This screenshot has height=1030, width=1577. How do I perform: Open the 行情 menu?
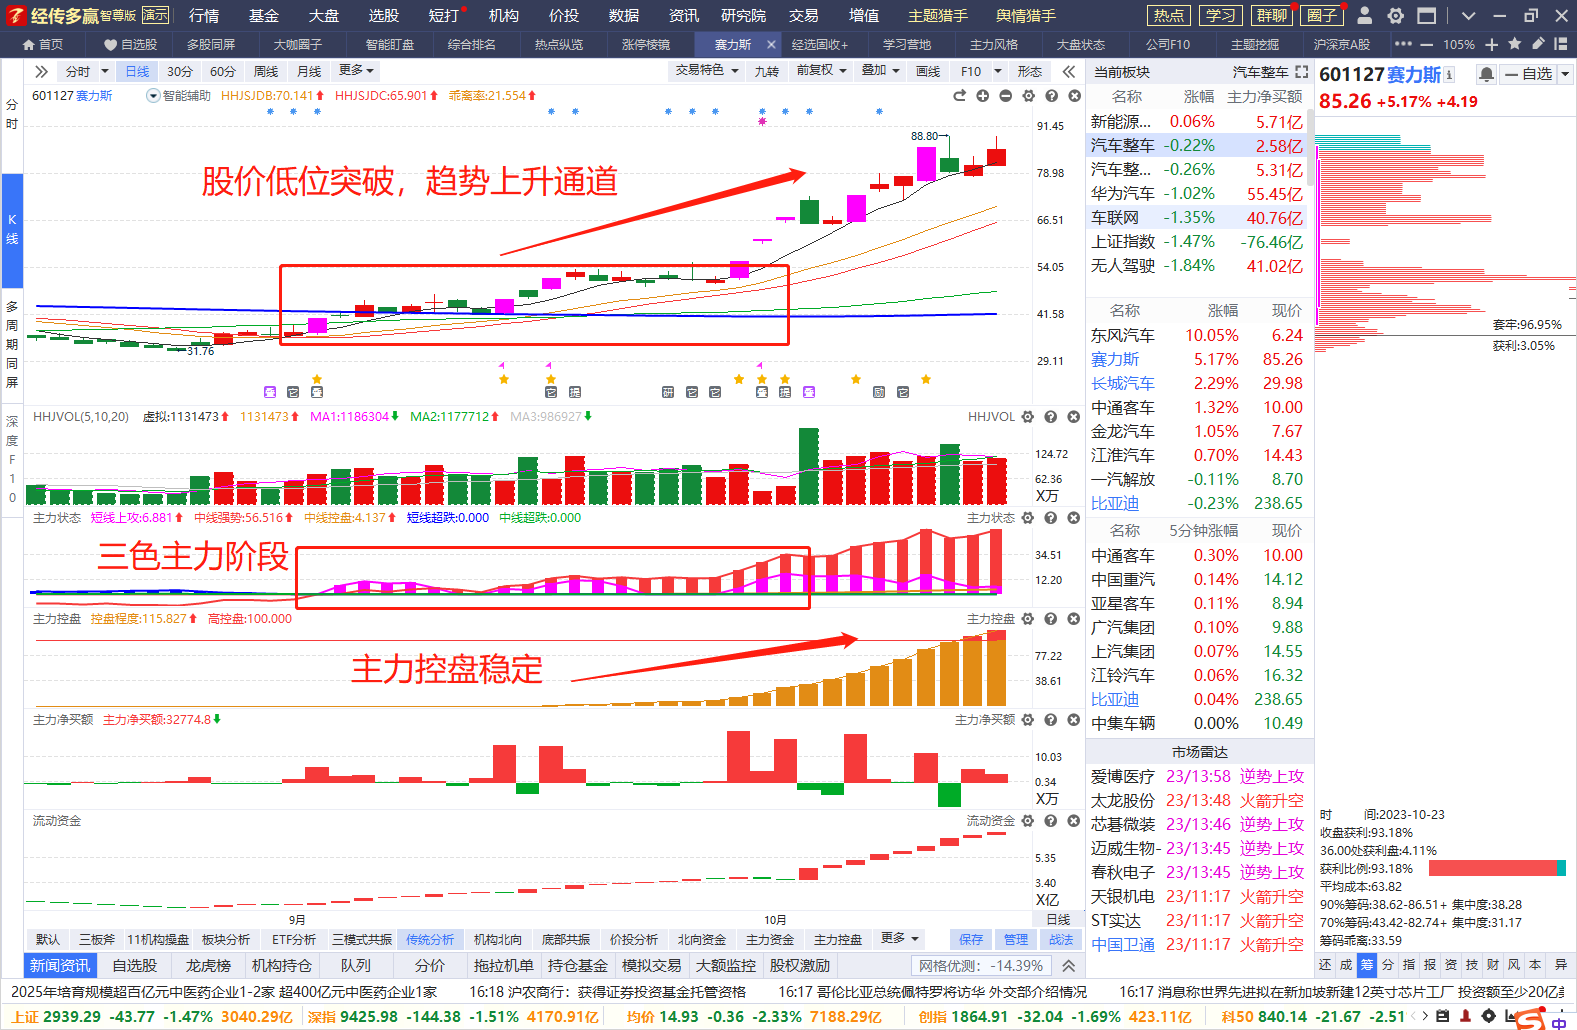(x=204, y=15)
